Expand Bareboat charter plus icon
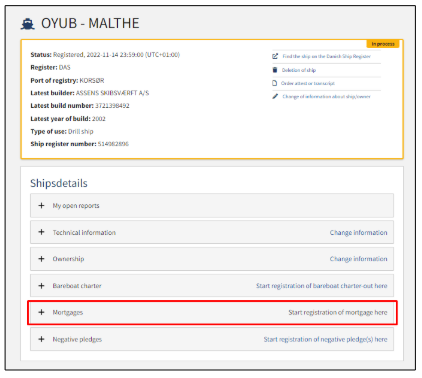The width and height of the screenshot is (422, 378). 41,286
